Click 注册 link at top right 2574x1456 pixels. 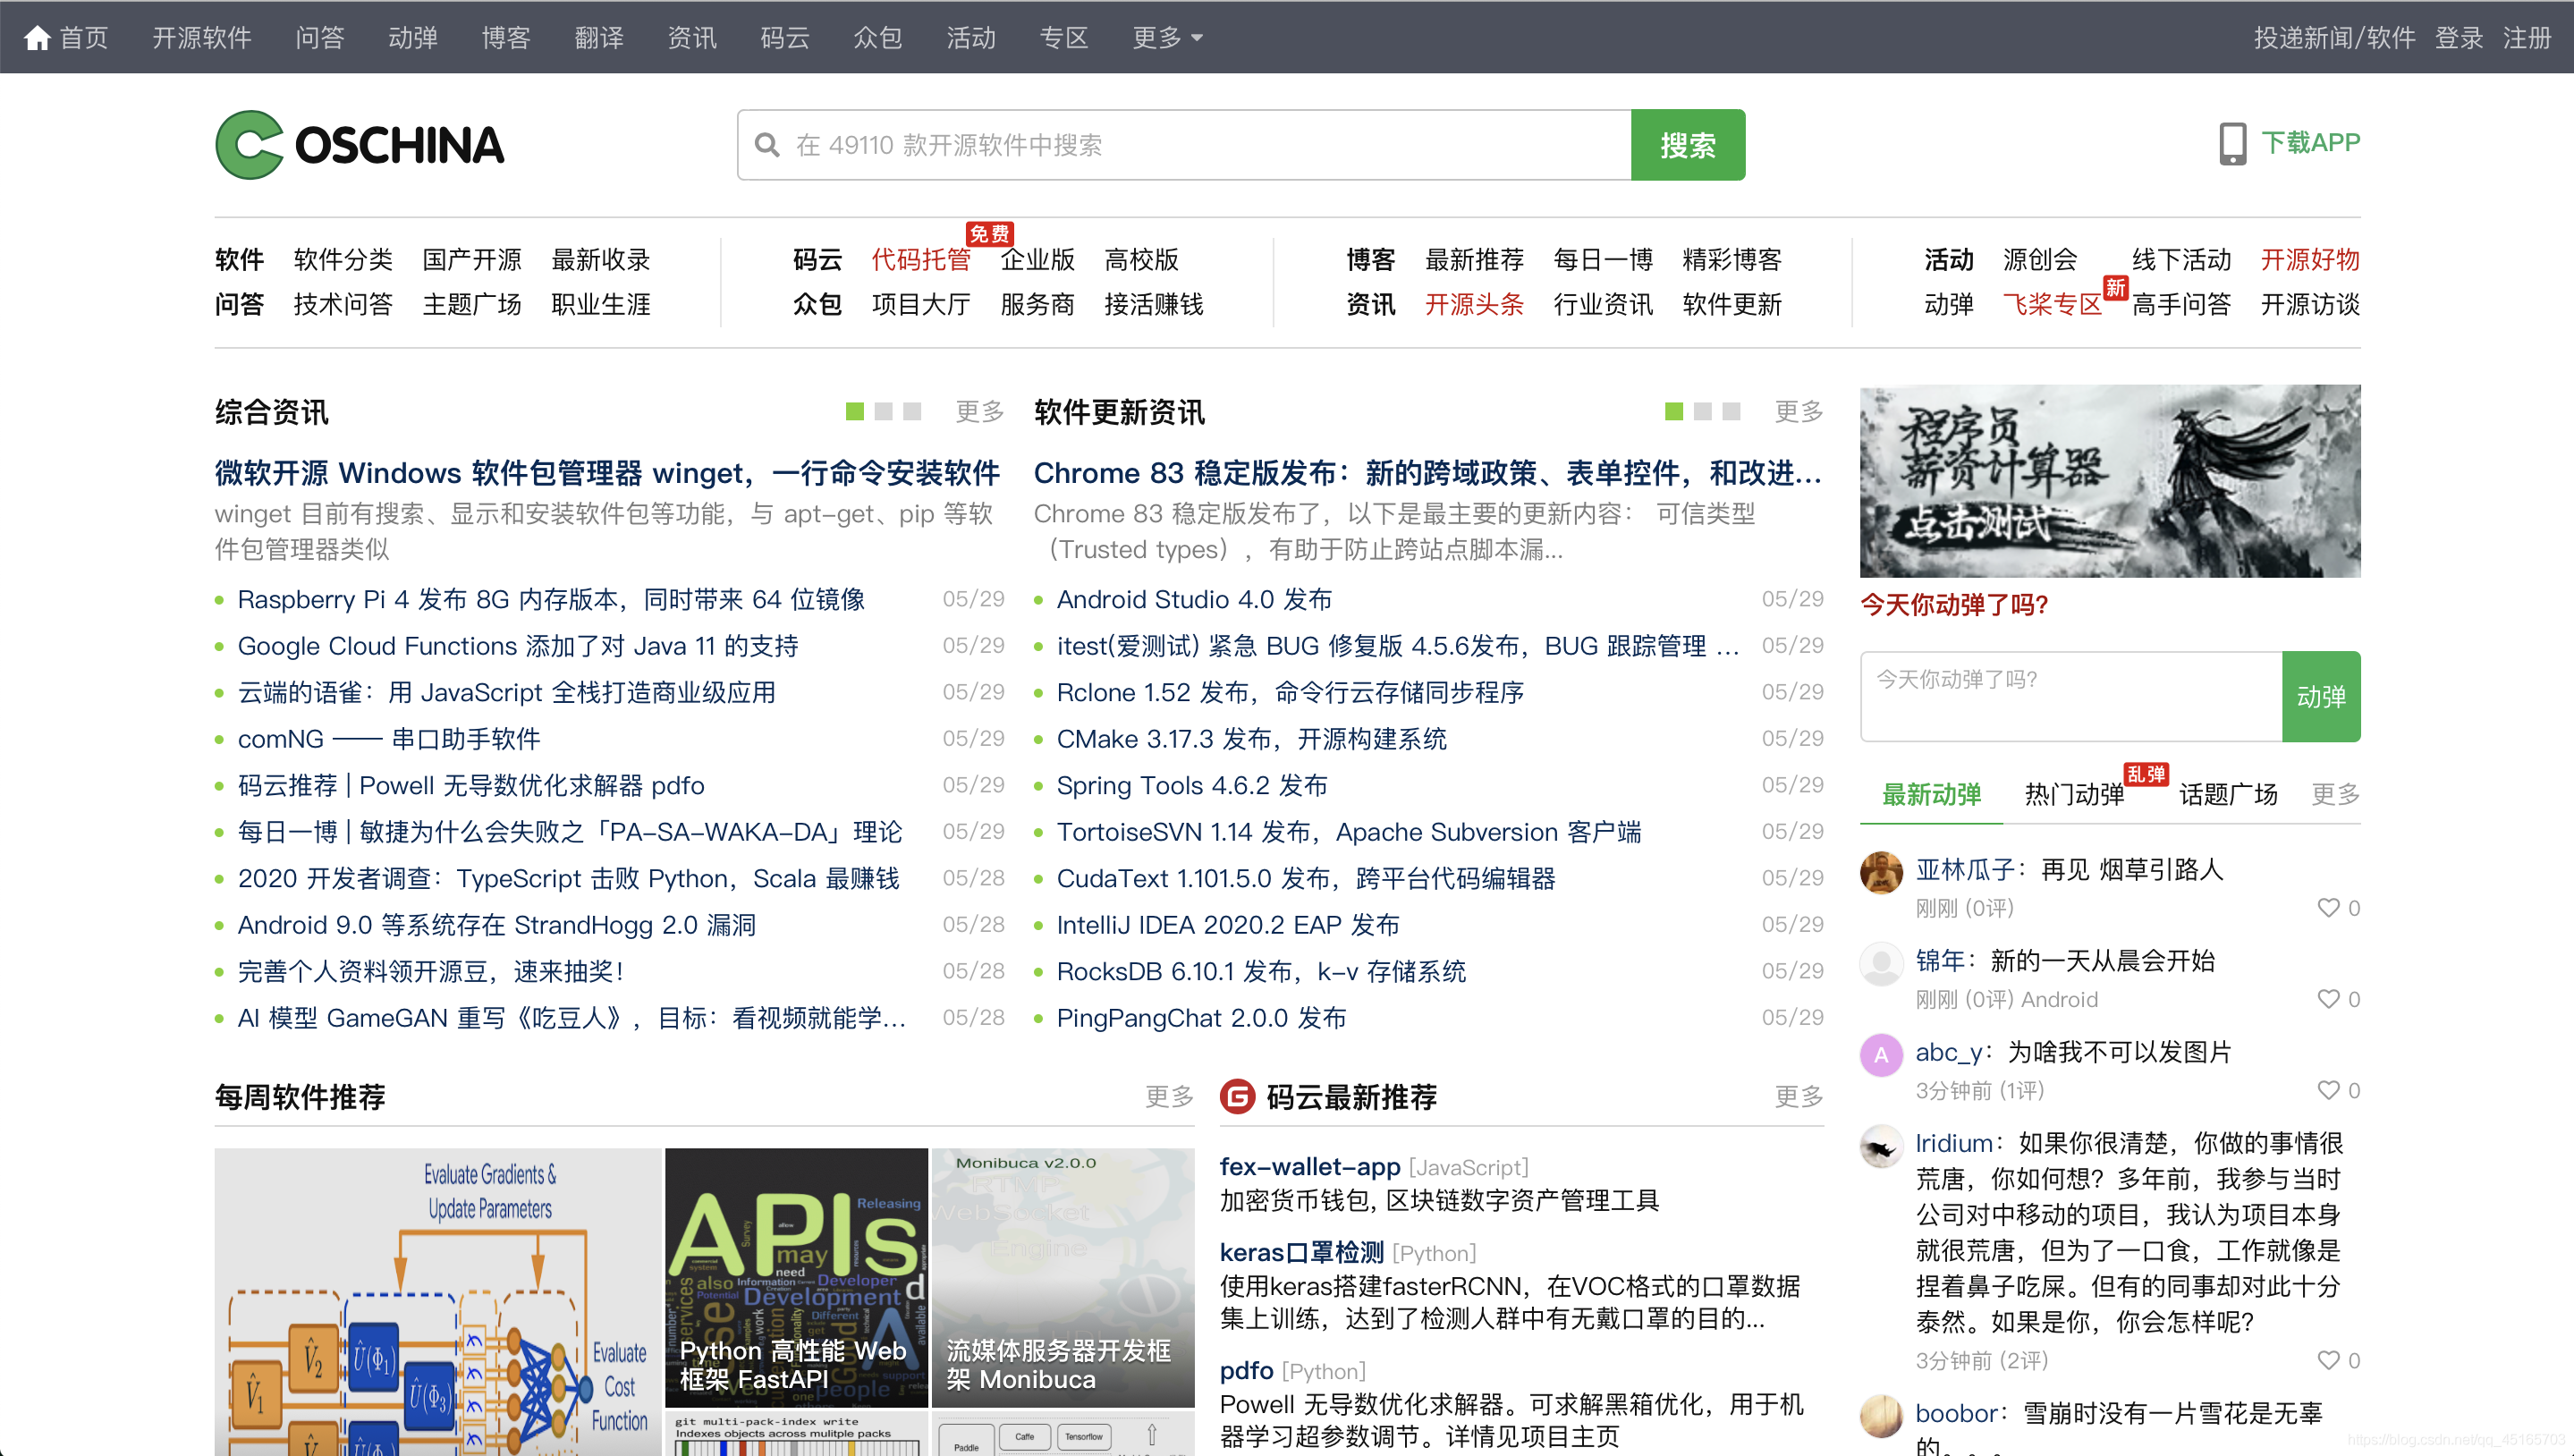click(x=2527, y=38)
